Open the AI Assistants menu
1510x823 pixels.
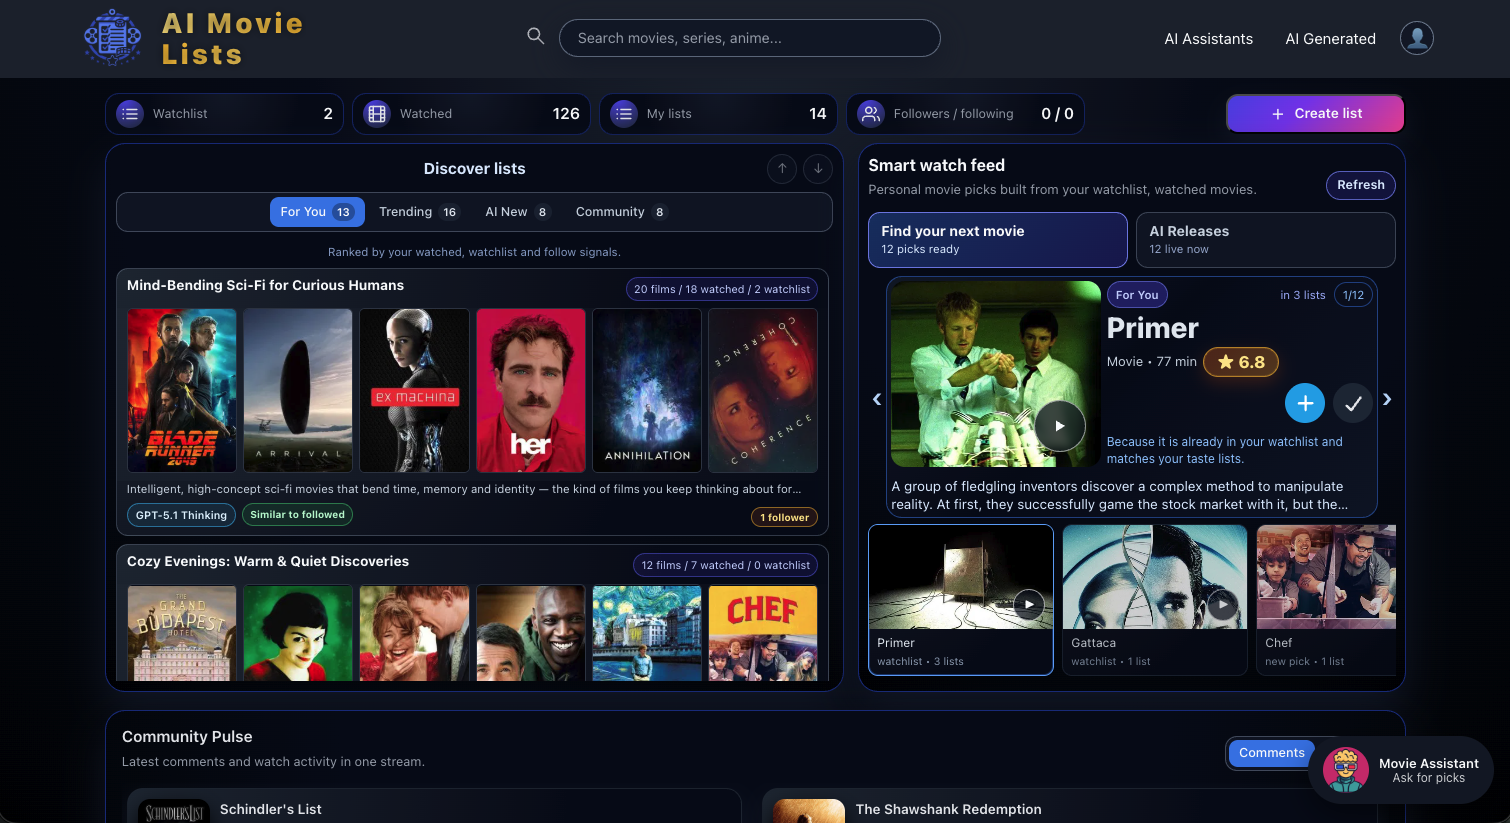coord(1208,39)
